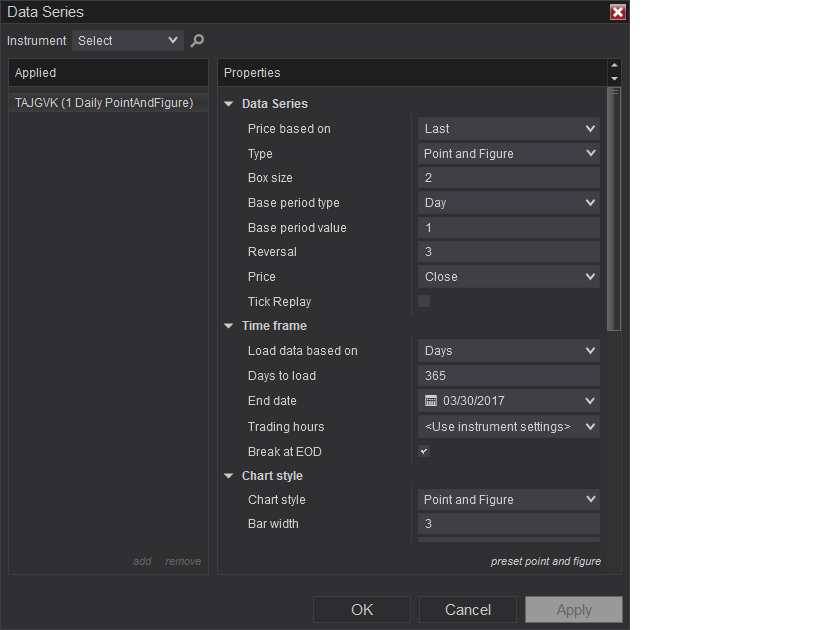Collapse the Data Series section
This screenshot has width=819, height=630.
[x=228, y=104]
